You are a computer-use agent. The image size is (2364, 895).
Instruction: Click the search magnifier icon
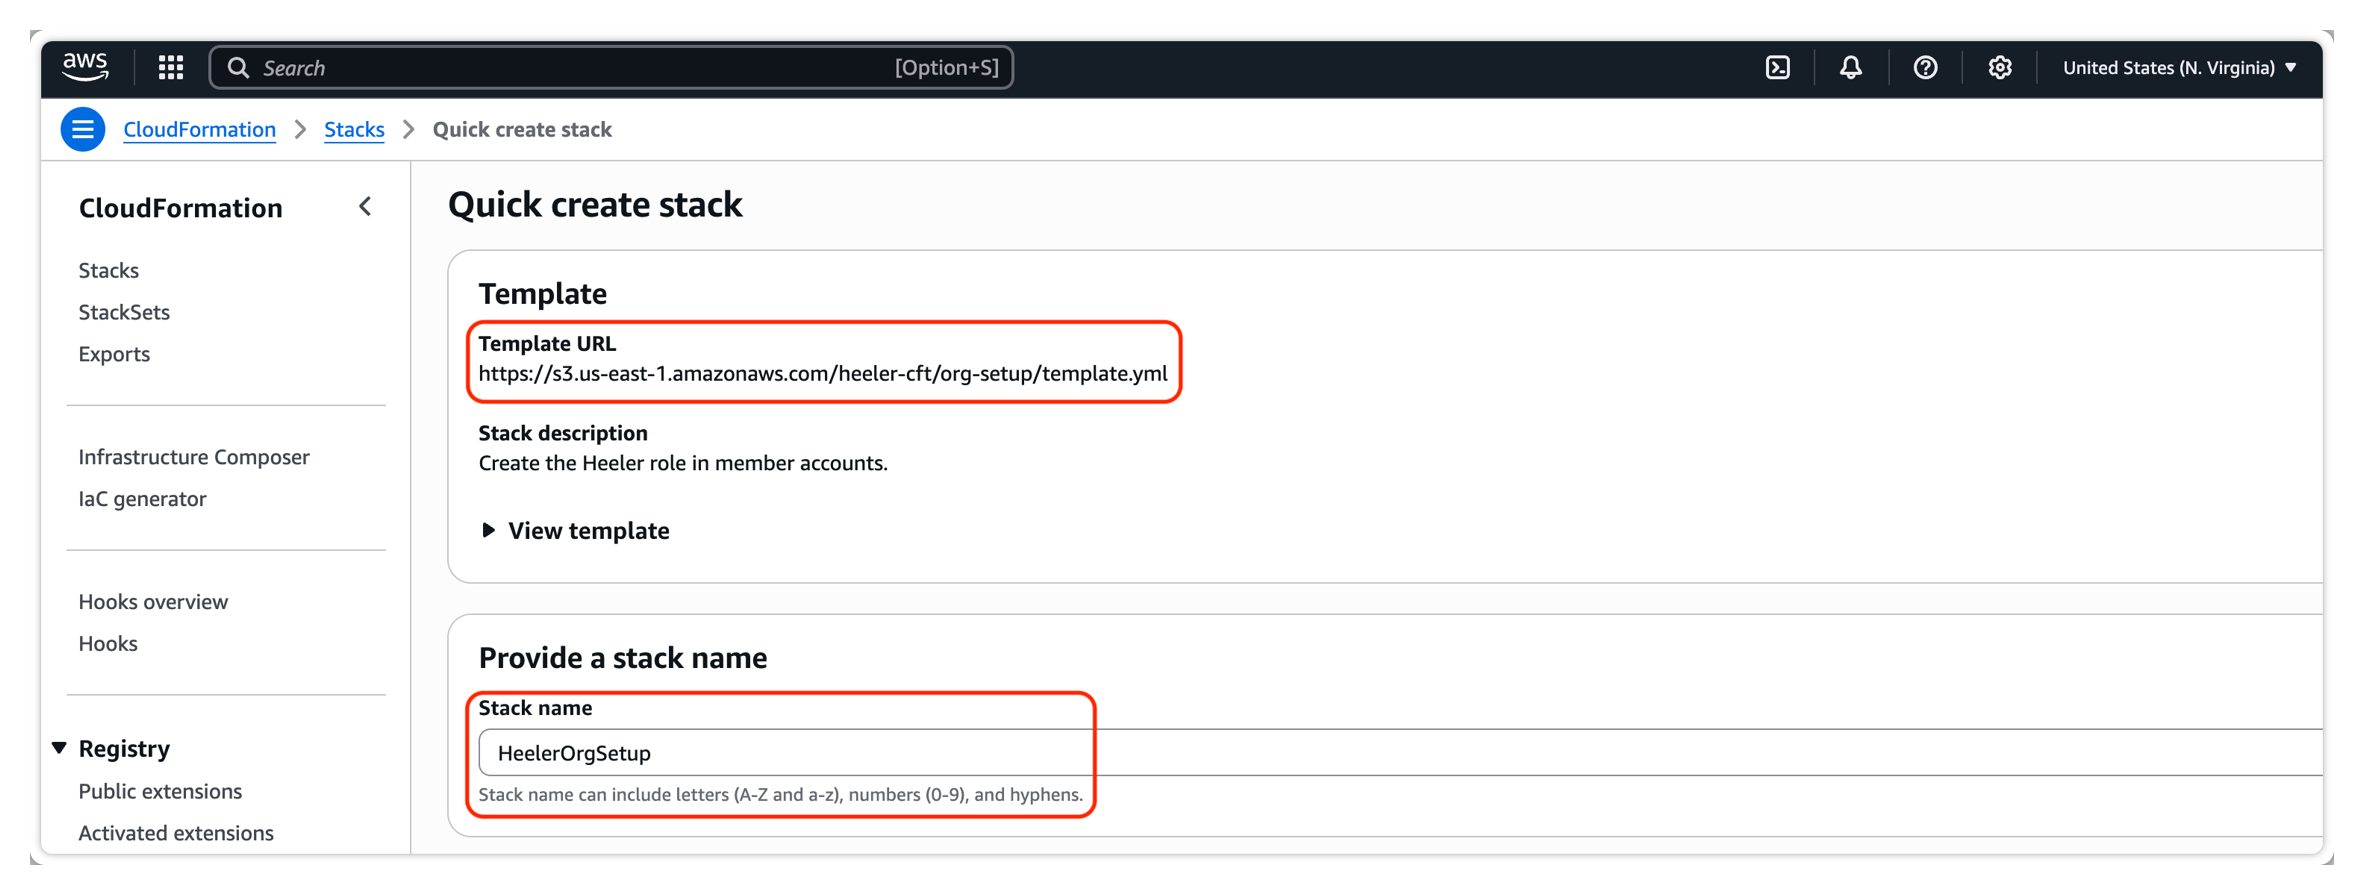click(x=238, y=67)
